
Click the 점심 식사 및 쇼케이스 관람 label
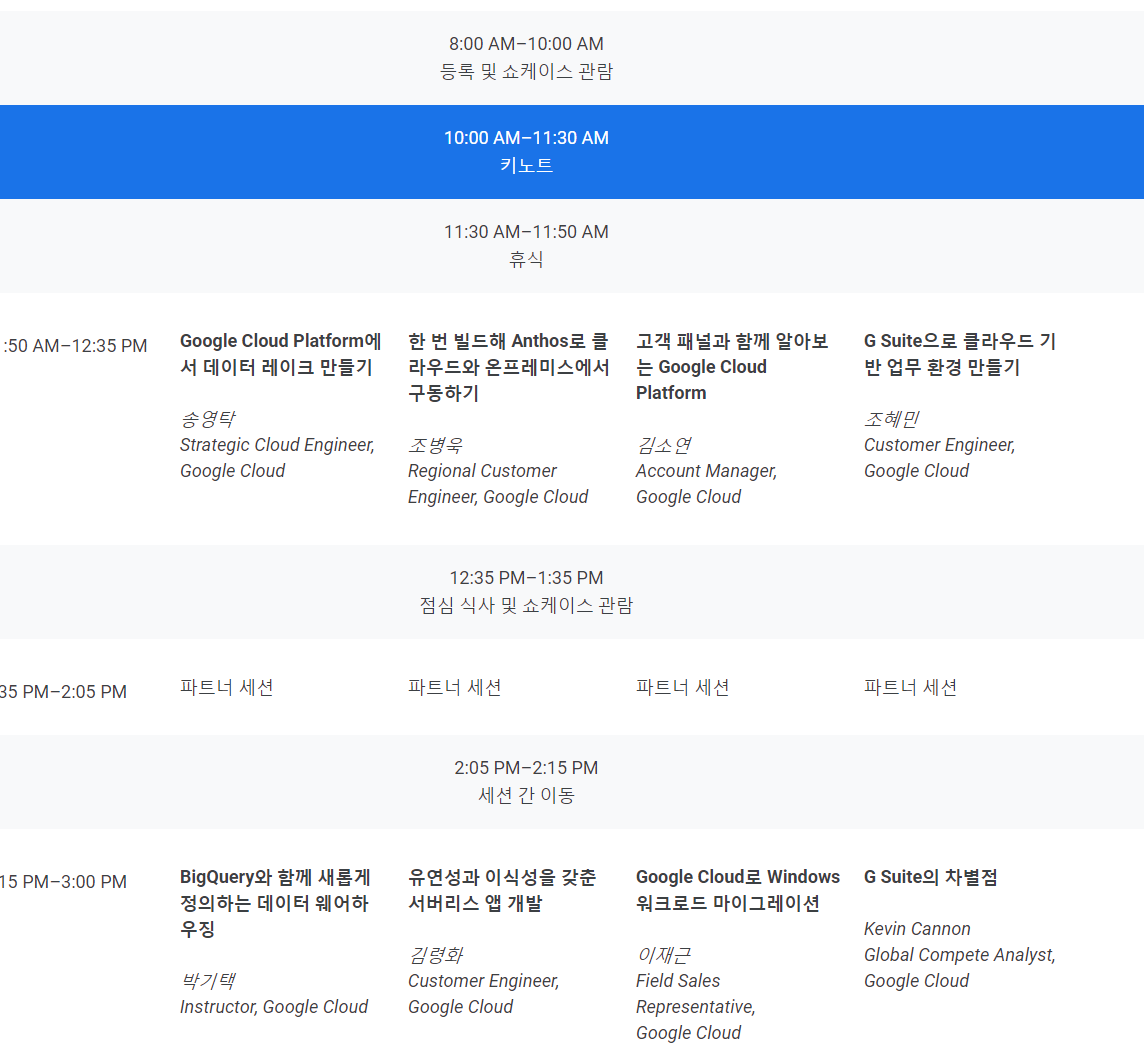526,605
